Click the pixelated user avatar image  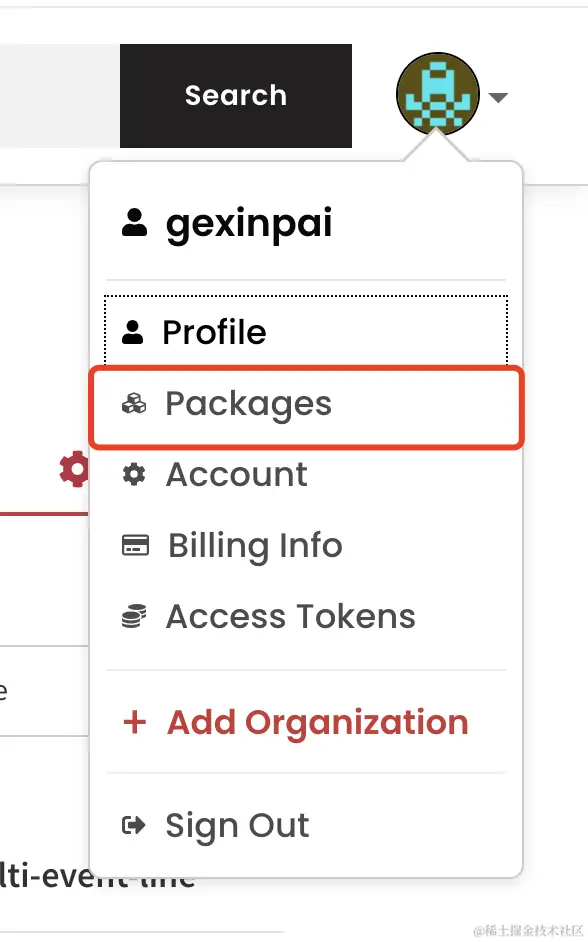(438, 94)
